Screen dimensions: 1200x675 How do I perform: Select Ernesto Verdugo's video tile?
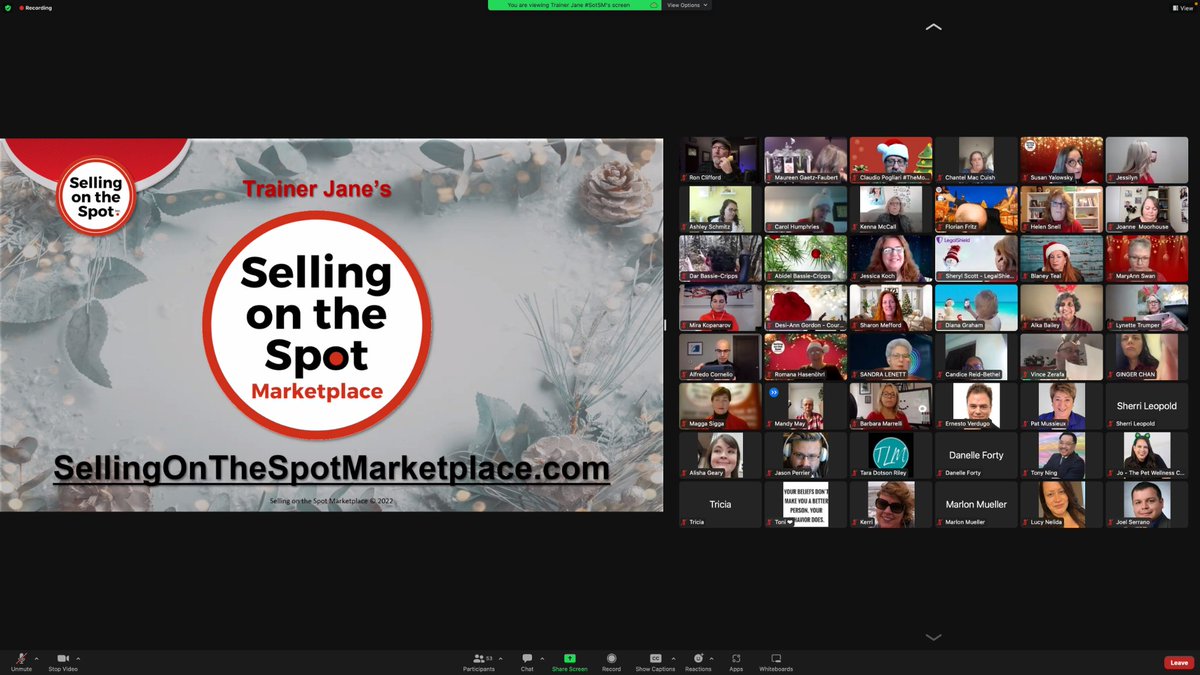[977, 406]
